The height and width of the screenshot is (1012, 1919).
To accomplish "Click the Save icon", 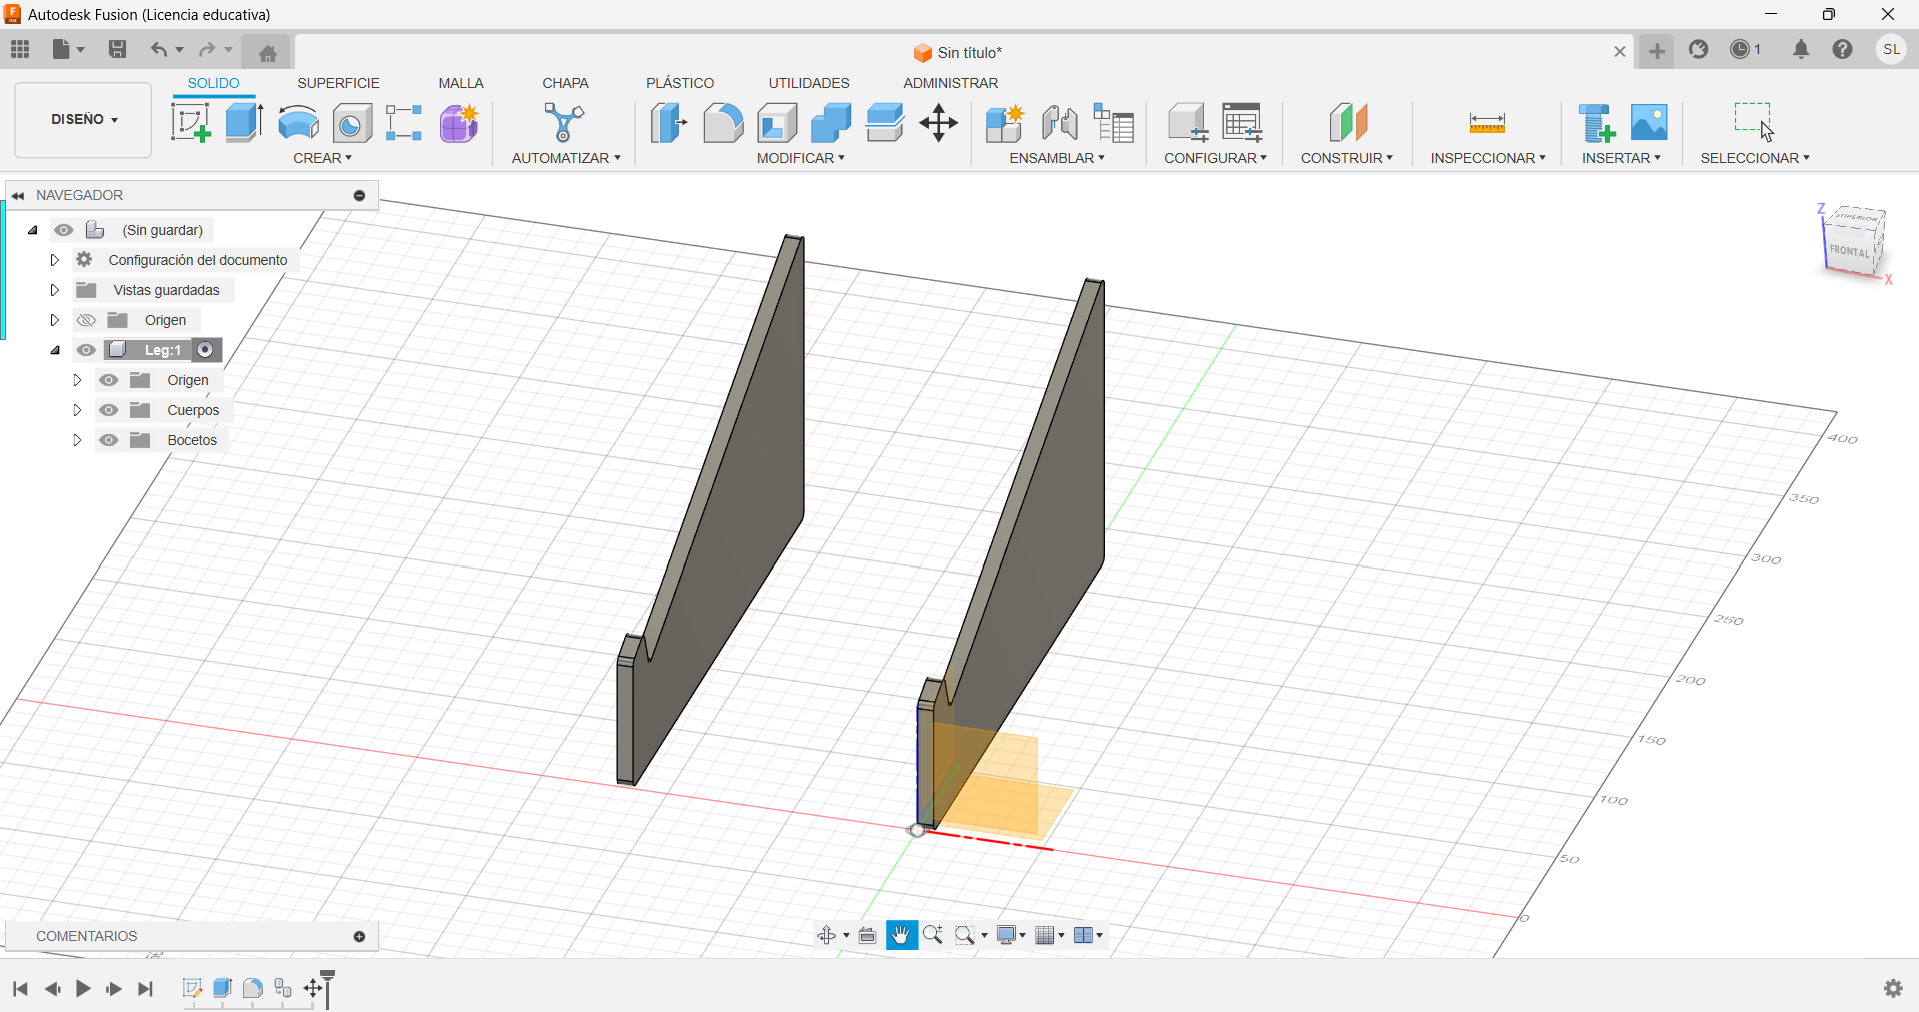I will point(117,49).
